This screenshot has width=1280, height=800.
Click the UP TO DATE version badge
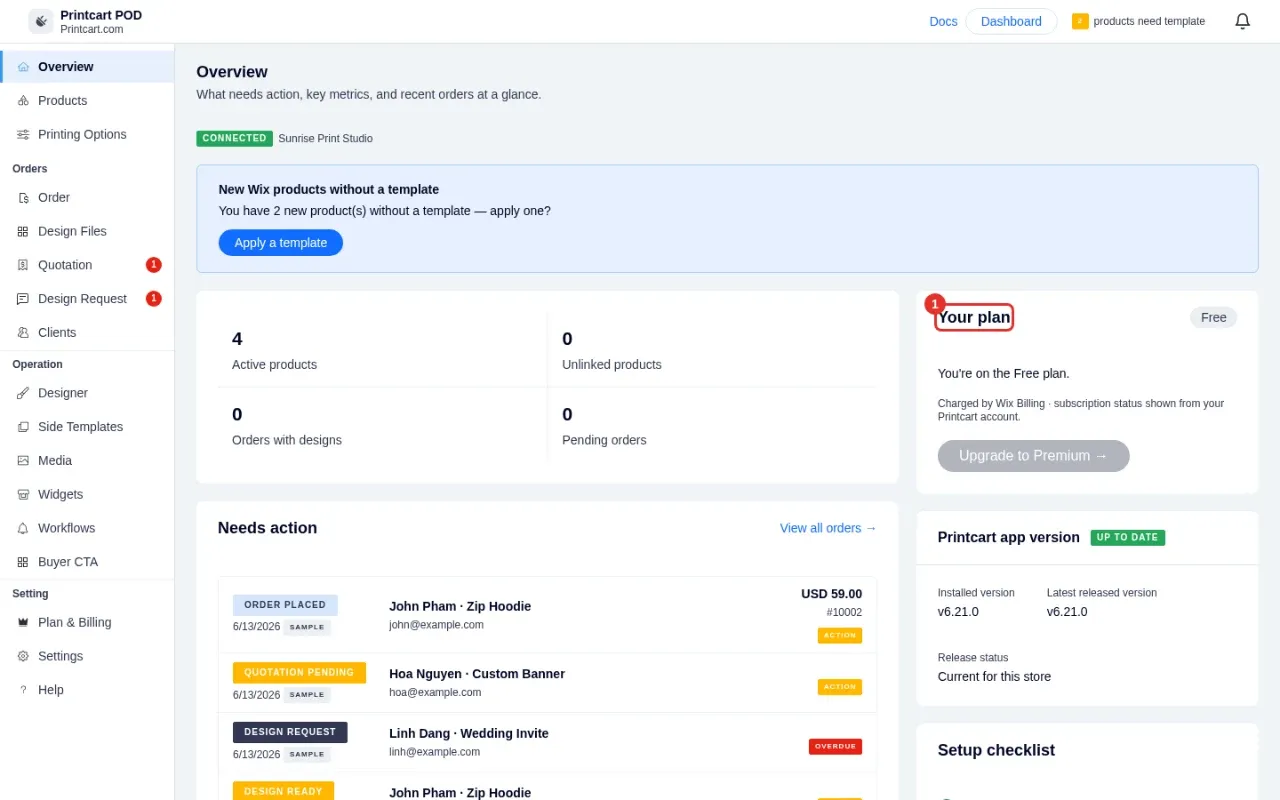tap(1127, 538)
